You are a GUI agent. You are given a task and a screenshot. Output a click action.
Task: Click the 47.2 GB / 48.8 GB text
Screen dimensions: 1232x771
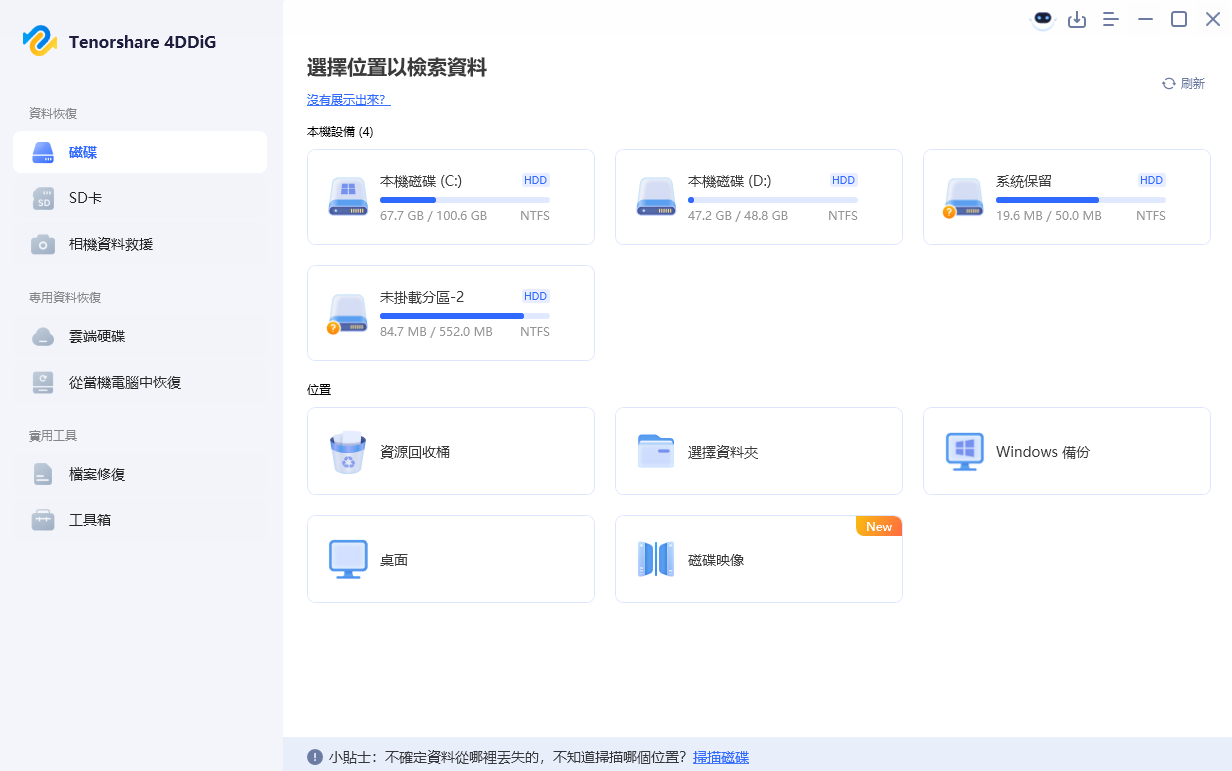click(x=738, y=216)
